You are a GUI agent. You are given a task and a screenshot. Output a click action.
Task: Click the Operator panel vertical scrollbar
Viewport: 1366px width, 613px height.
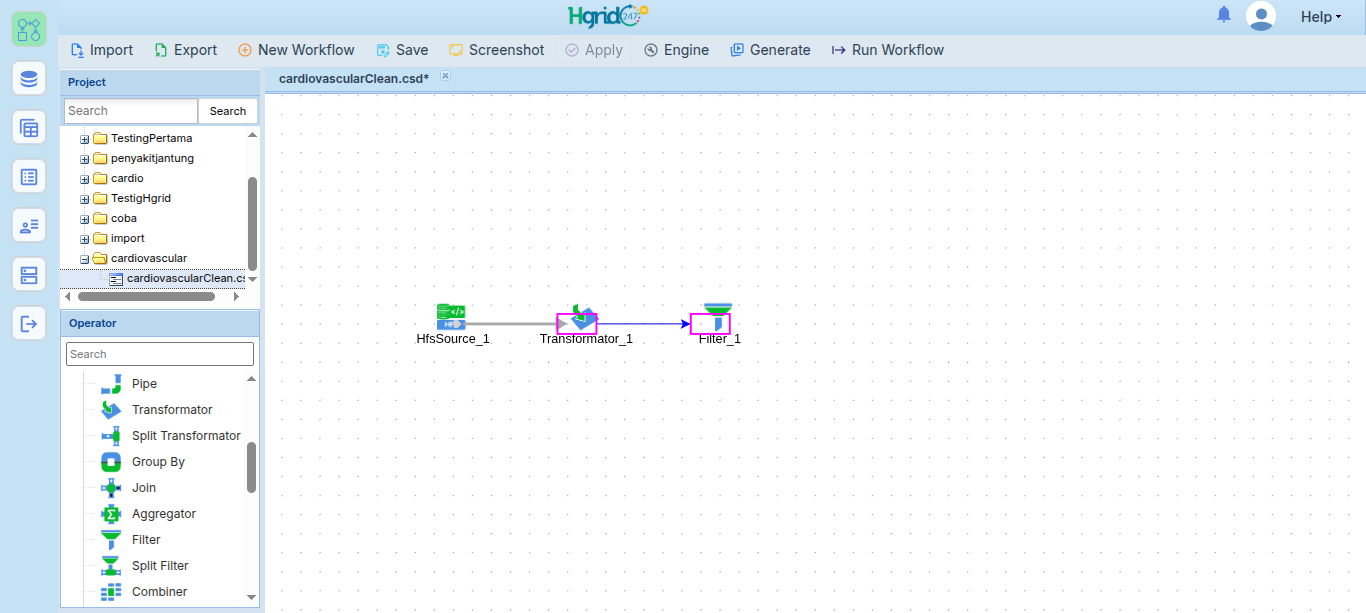pyautogui.click(x=251, y=468)
